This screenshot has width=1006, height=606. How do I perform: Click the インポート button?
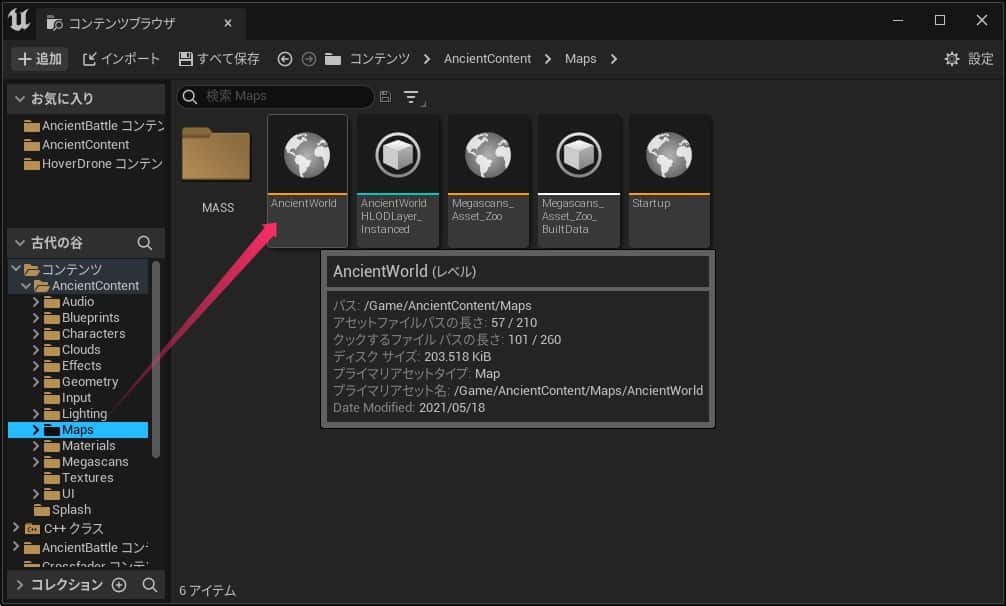(x=121, y=59)
